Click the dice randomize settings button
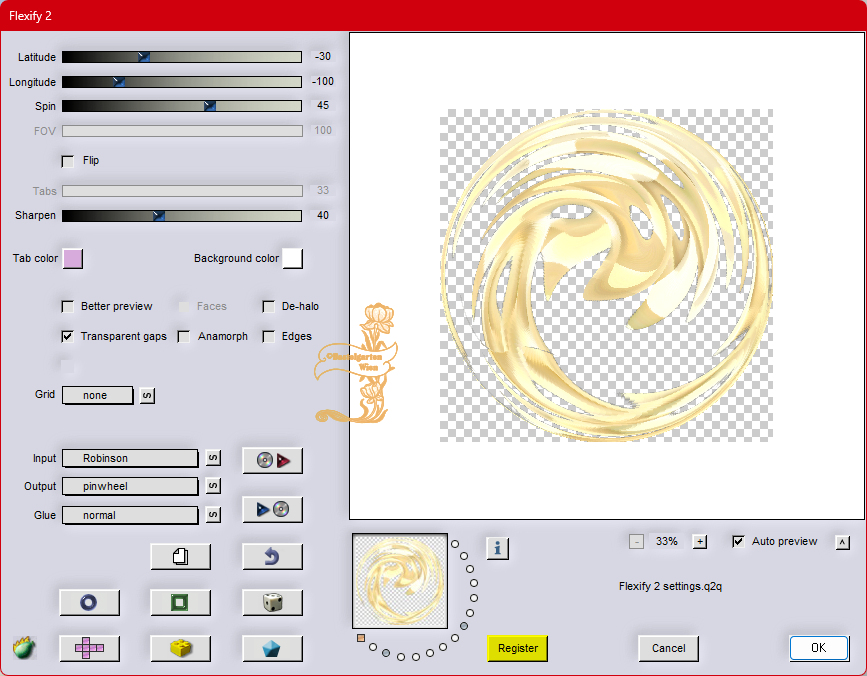 (272, 602)
